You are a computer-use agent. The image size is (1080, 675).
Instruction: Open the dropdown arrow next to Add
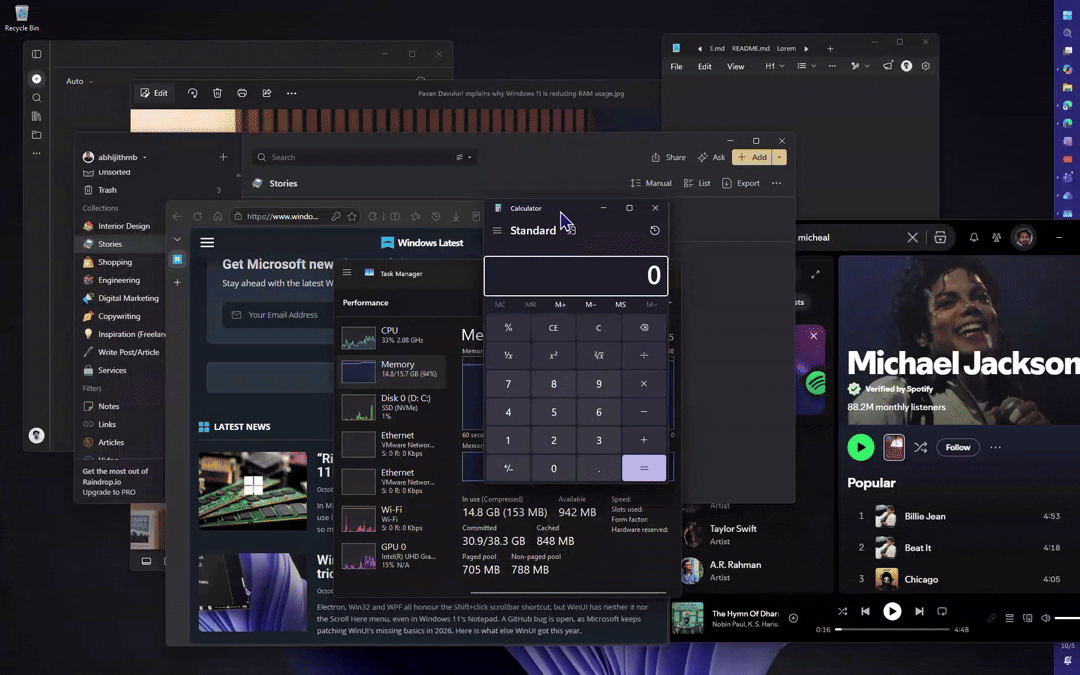pos(779,157)
